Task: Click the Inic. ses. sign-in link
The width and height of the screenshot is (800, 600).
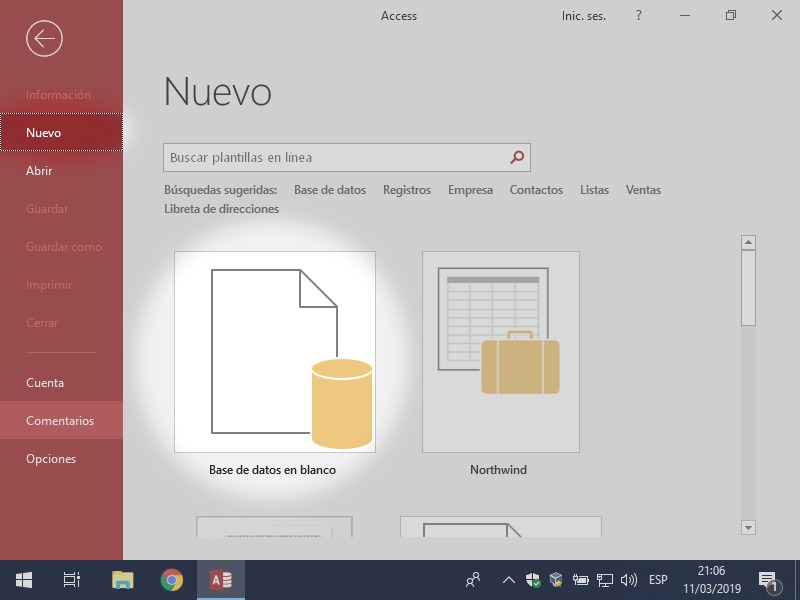Action: point(583,16)
